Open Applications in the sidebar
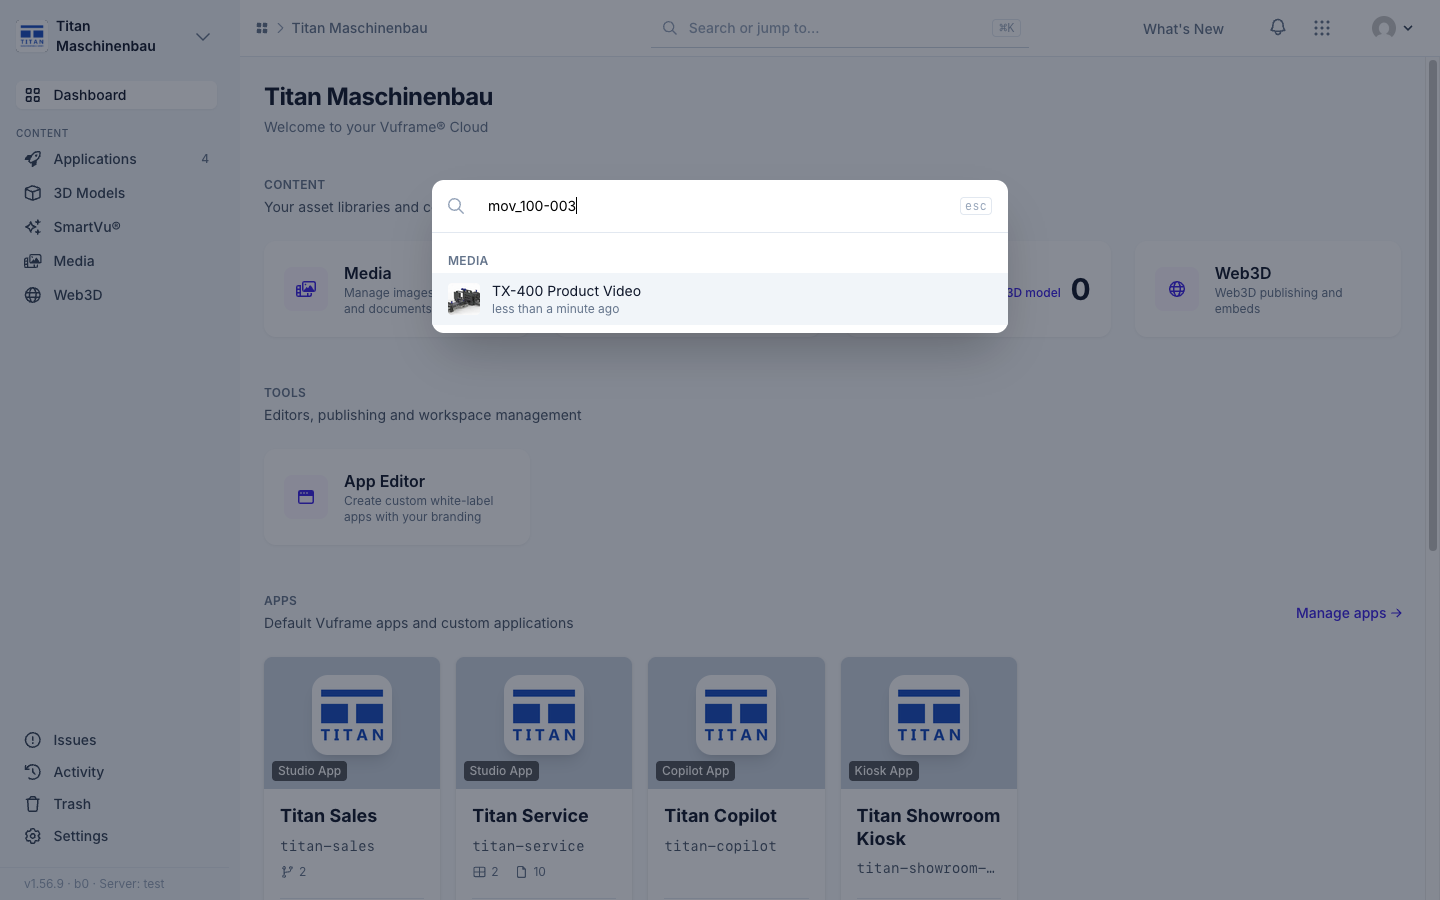The height and width of the screenshot is (900, 1440). click(116, 159)
